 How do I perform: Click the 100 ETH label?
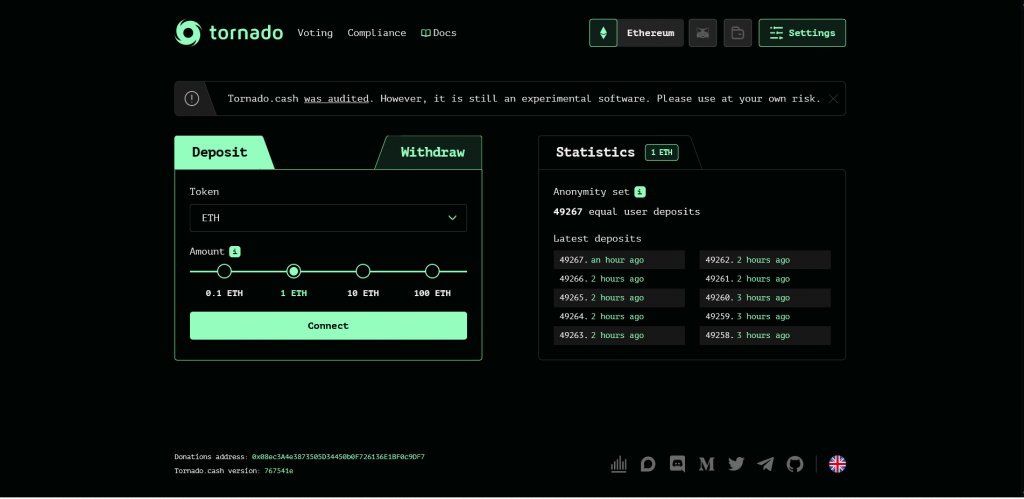432,293
